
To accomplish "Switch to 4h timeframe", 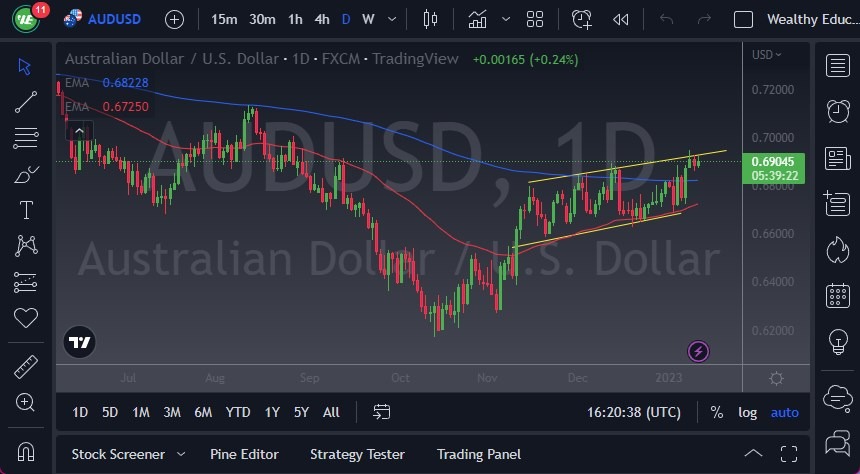I will click(322, 19).
